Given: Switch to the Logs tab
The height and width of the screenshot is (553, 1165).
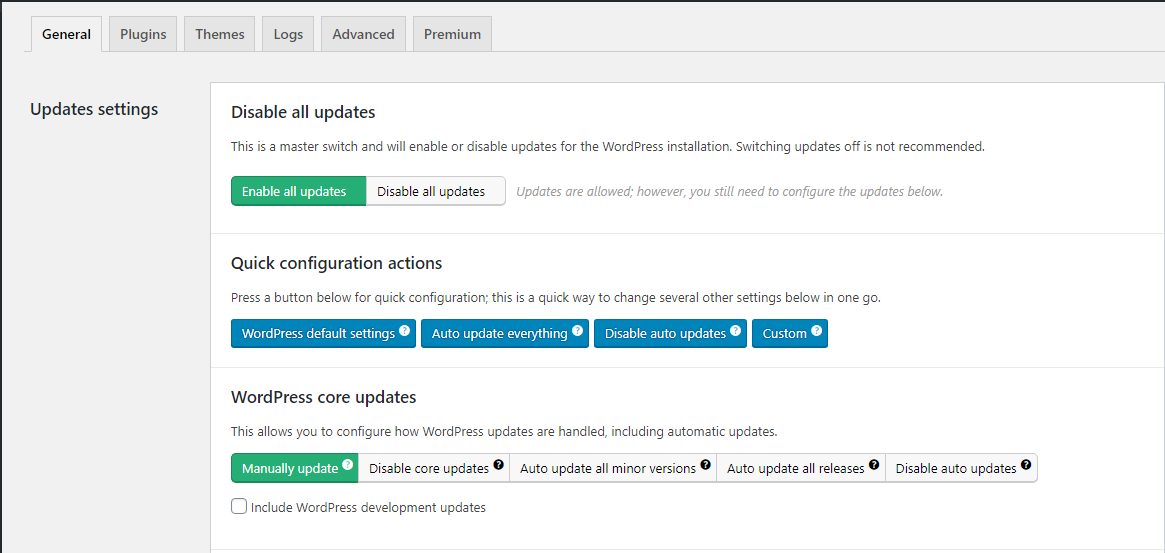Looking at the screenshot, I should [288, 34].
